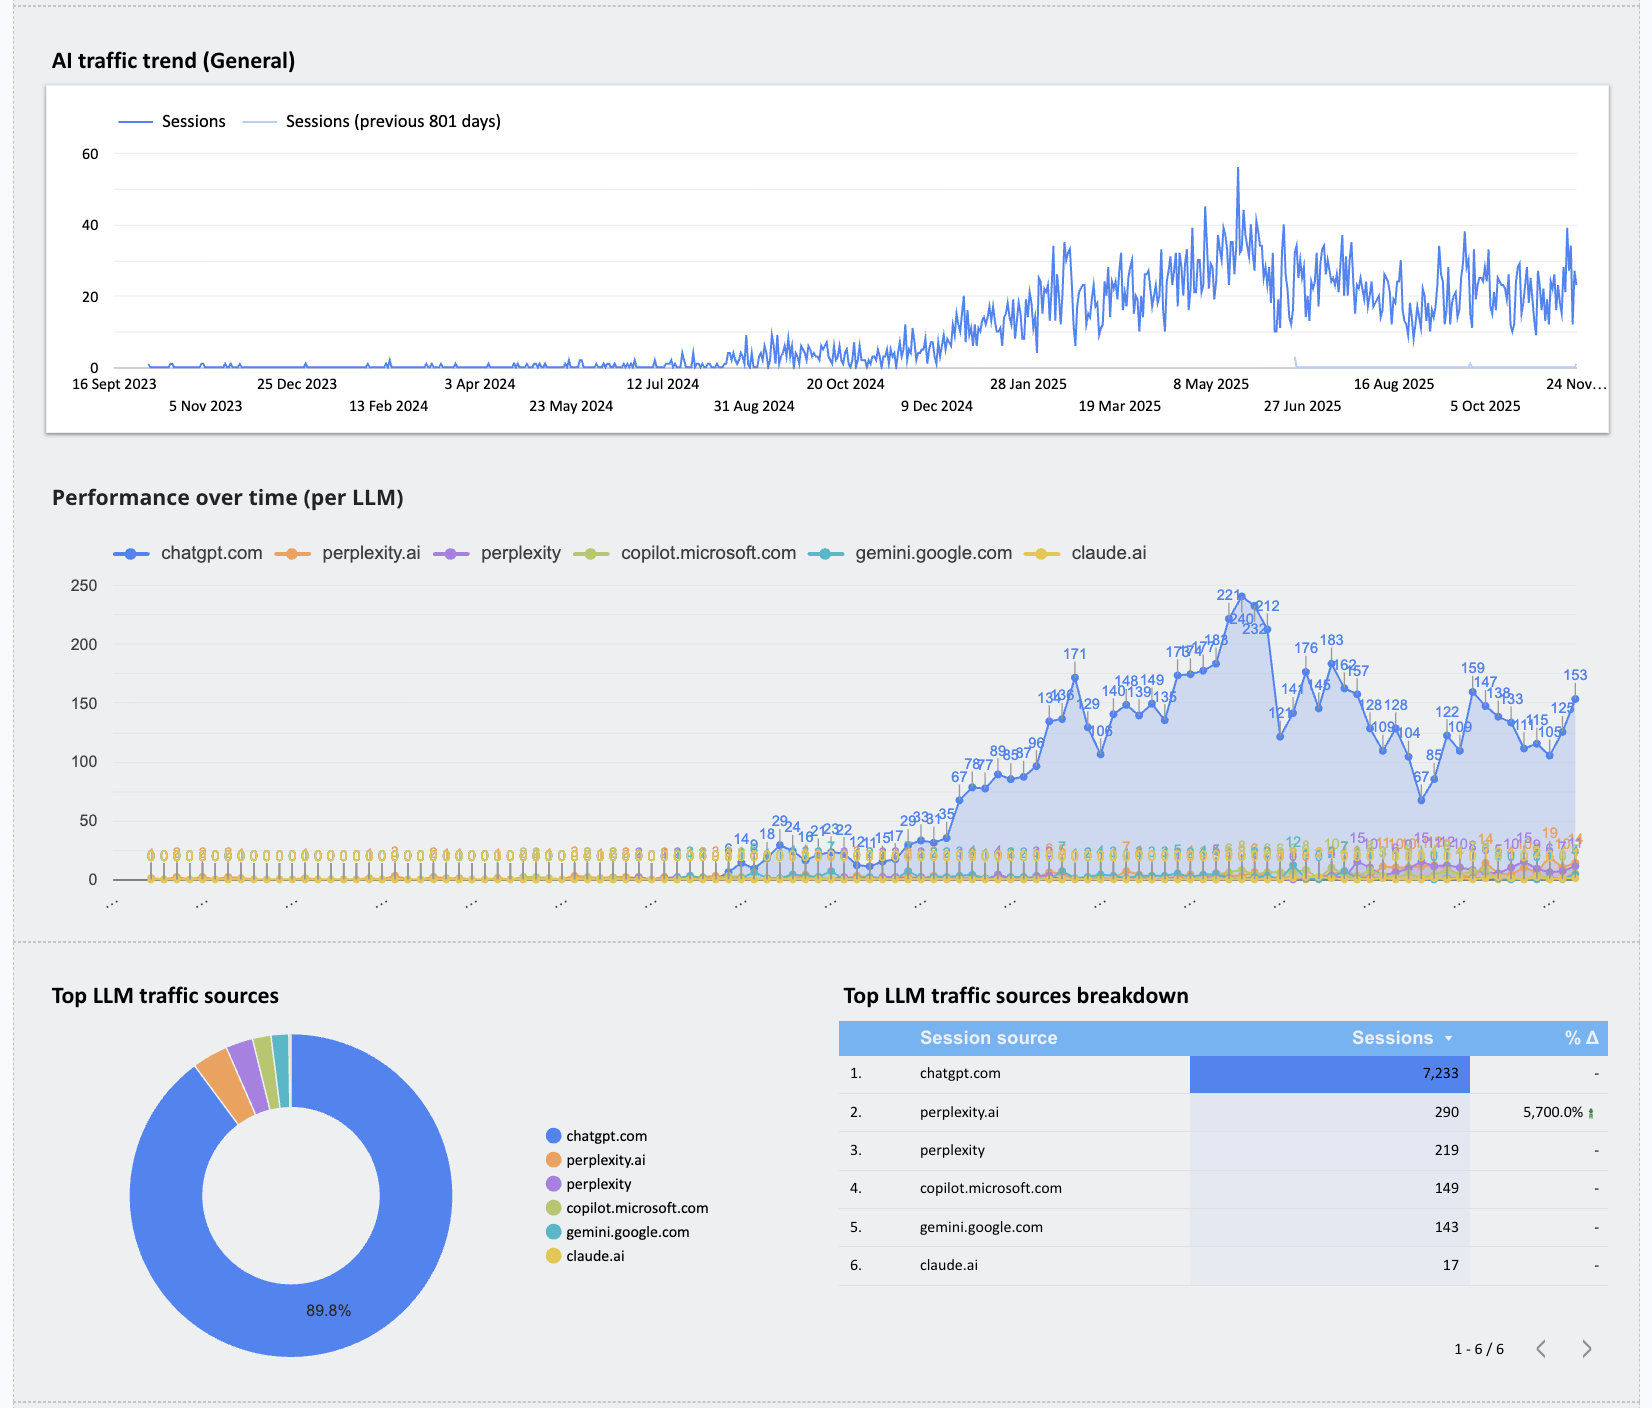Click the 16 Sept 2023 axis label
This screenshot has width=1652, height=1408.
pos(114,384)
